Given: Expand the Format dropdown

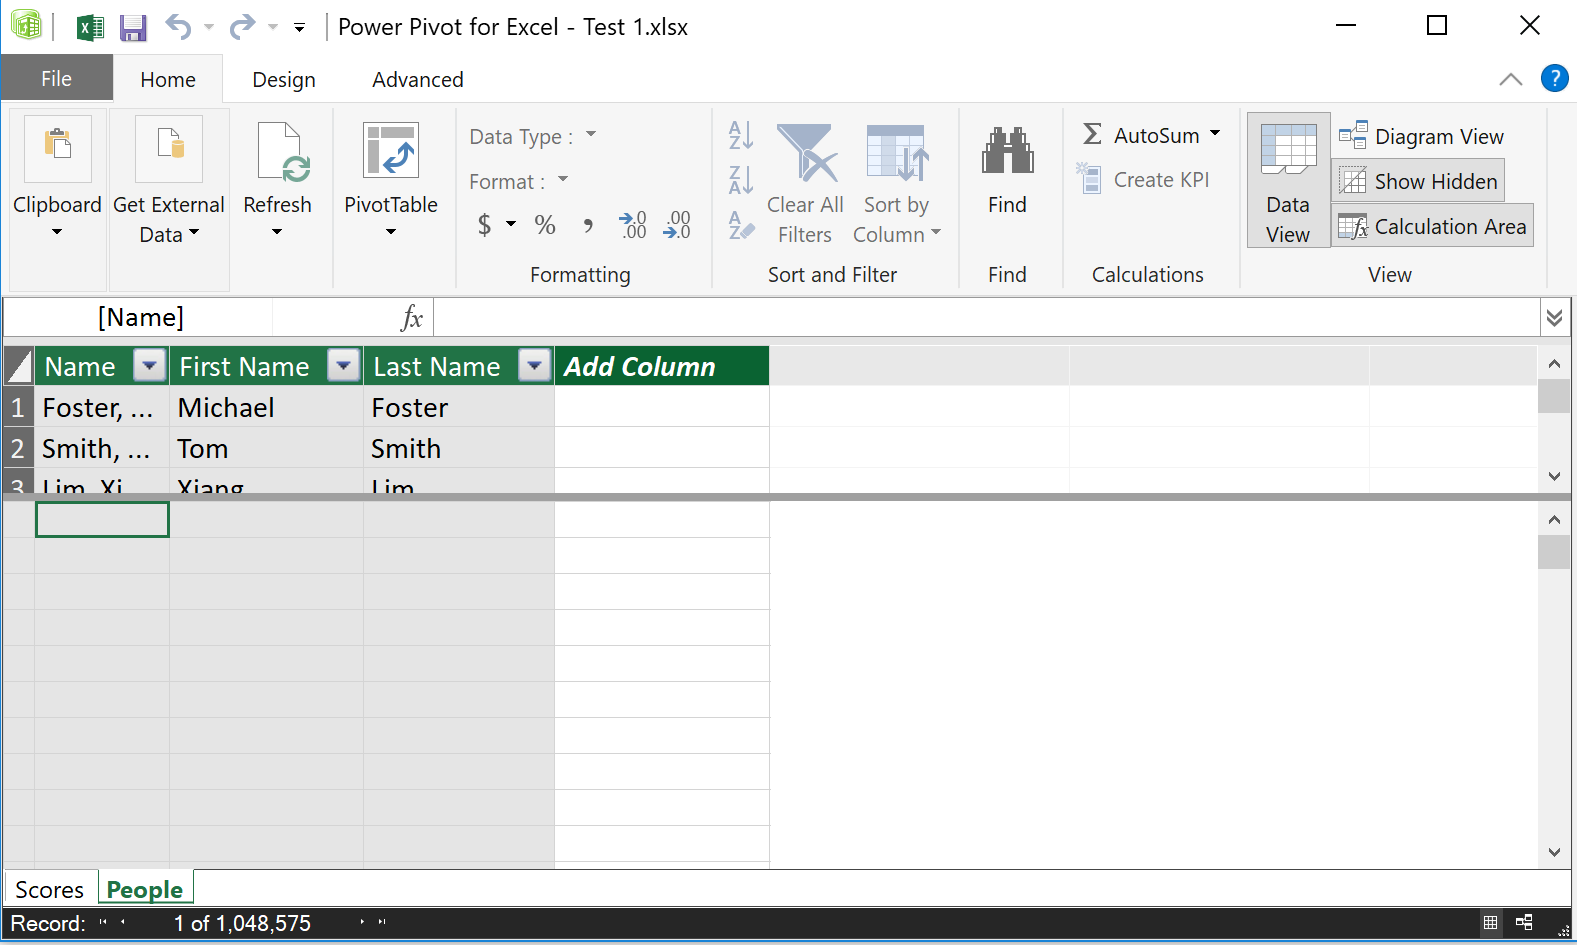Looking at the screenshot, I should pyautogui.click(x=563, y=180).
